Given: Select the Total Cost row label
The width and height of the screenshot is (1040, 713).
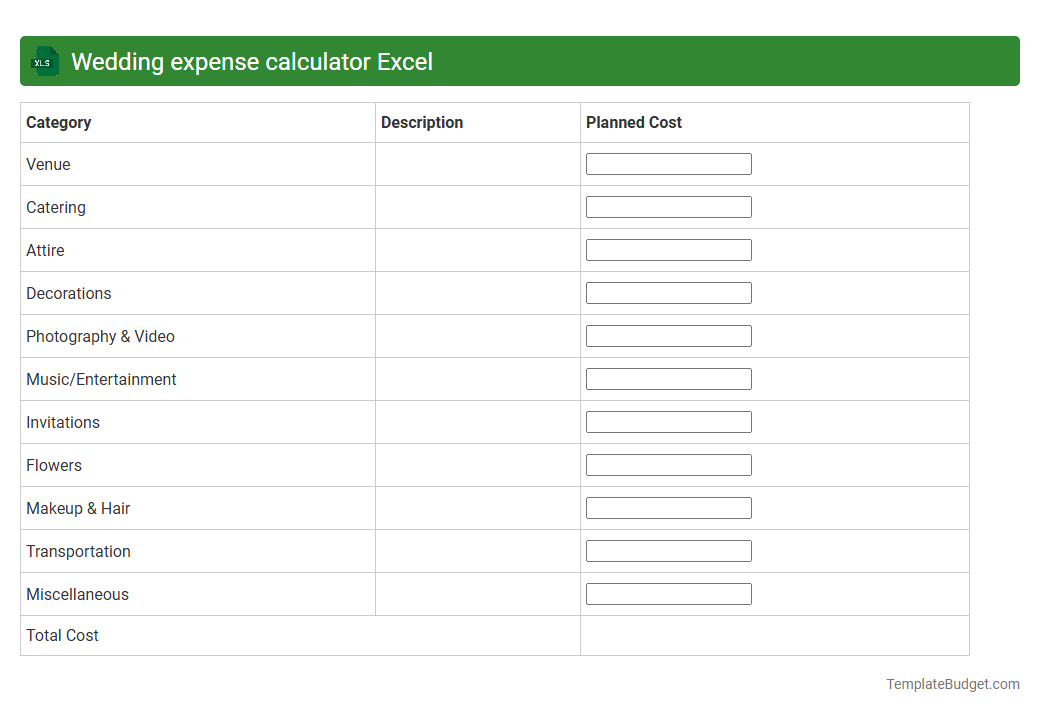Looking at the screenshot, I should (x=62, y=635).
